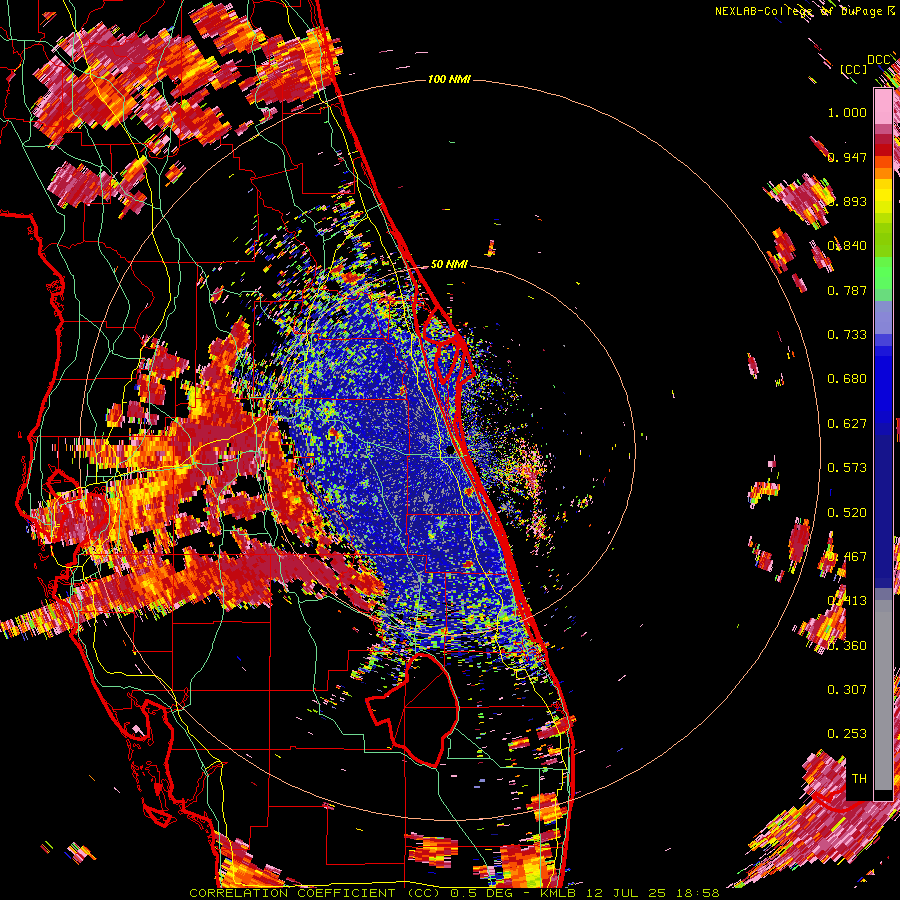Click the 0.733 legend value

pyautogui.click(x=847, y=335)
